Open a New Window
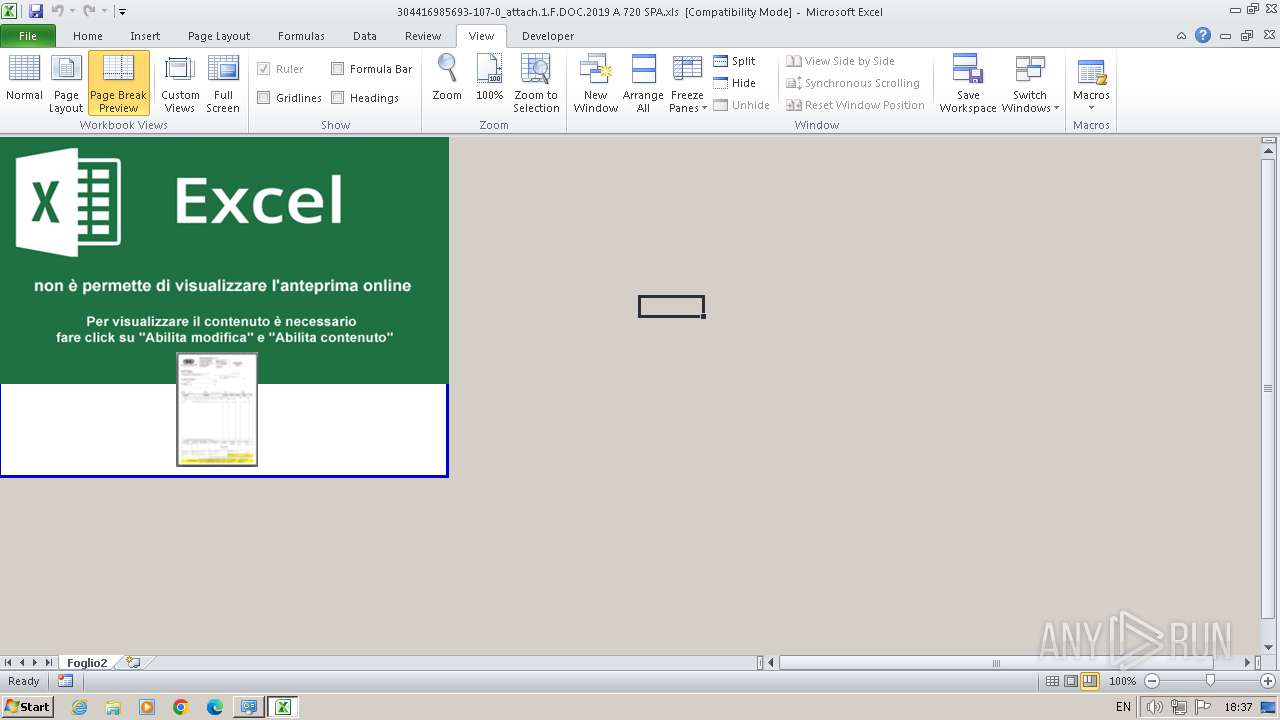 (596, 84)
